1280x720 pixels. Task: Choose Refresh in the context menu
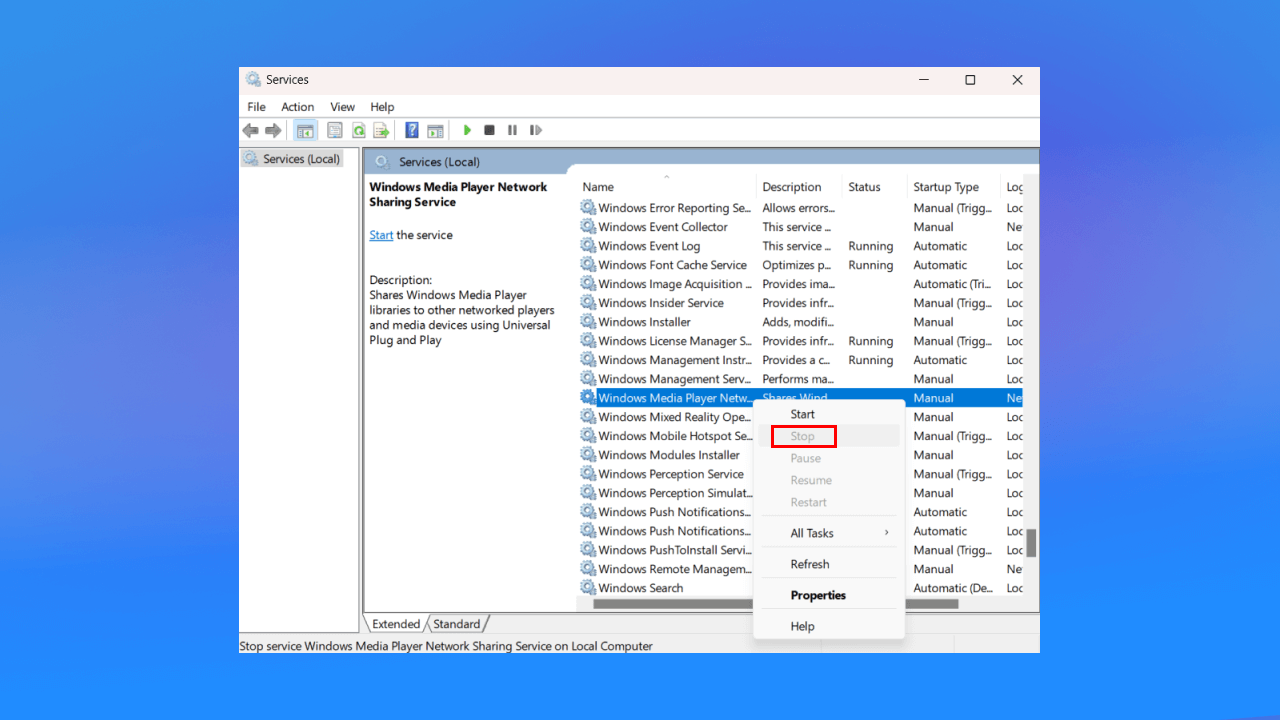[x=829, y=564]
